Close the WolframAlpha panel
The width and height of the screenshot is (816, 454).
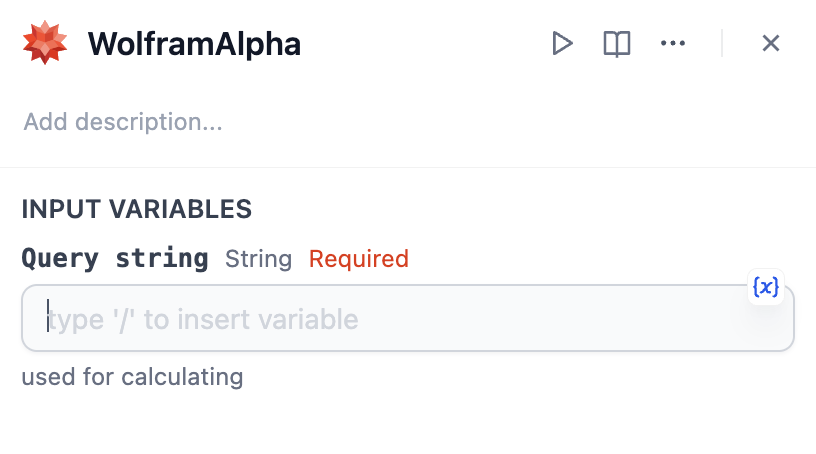(x=771, y=43)
